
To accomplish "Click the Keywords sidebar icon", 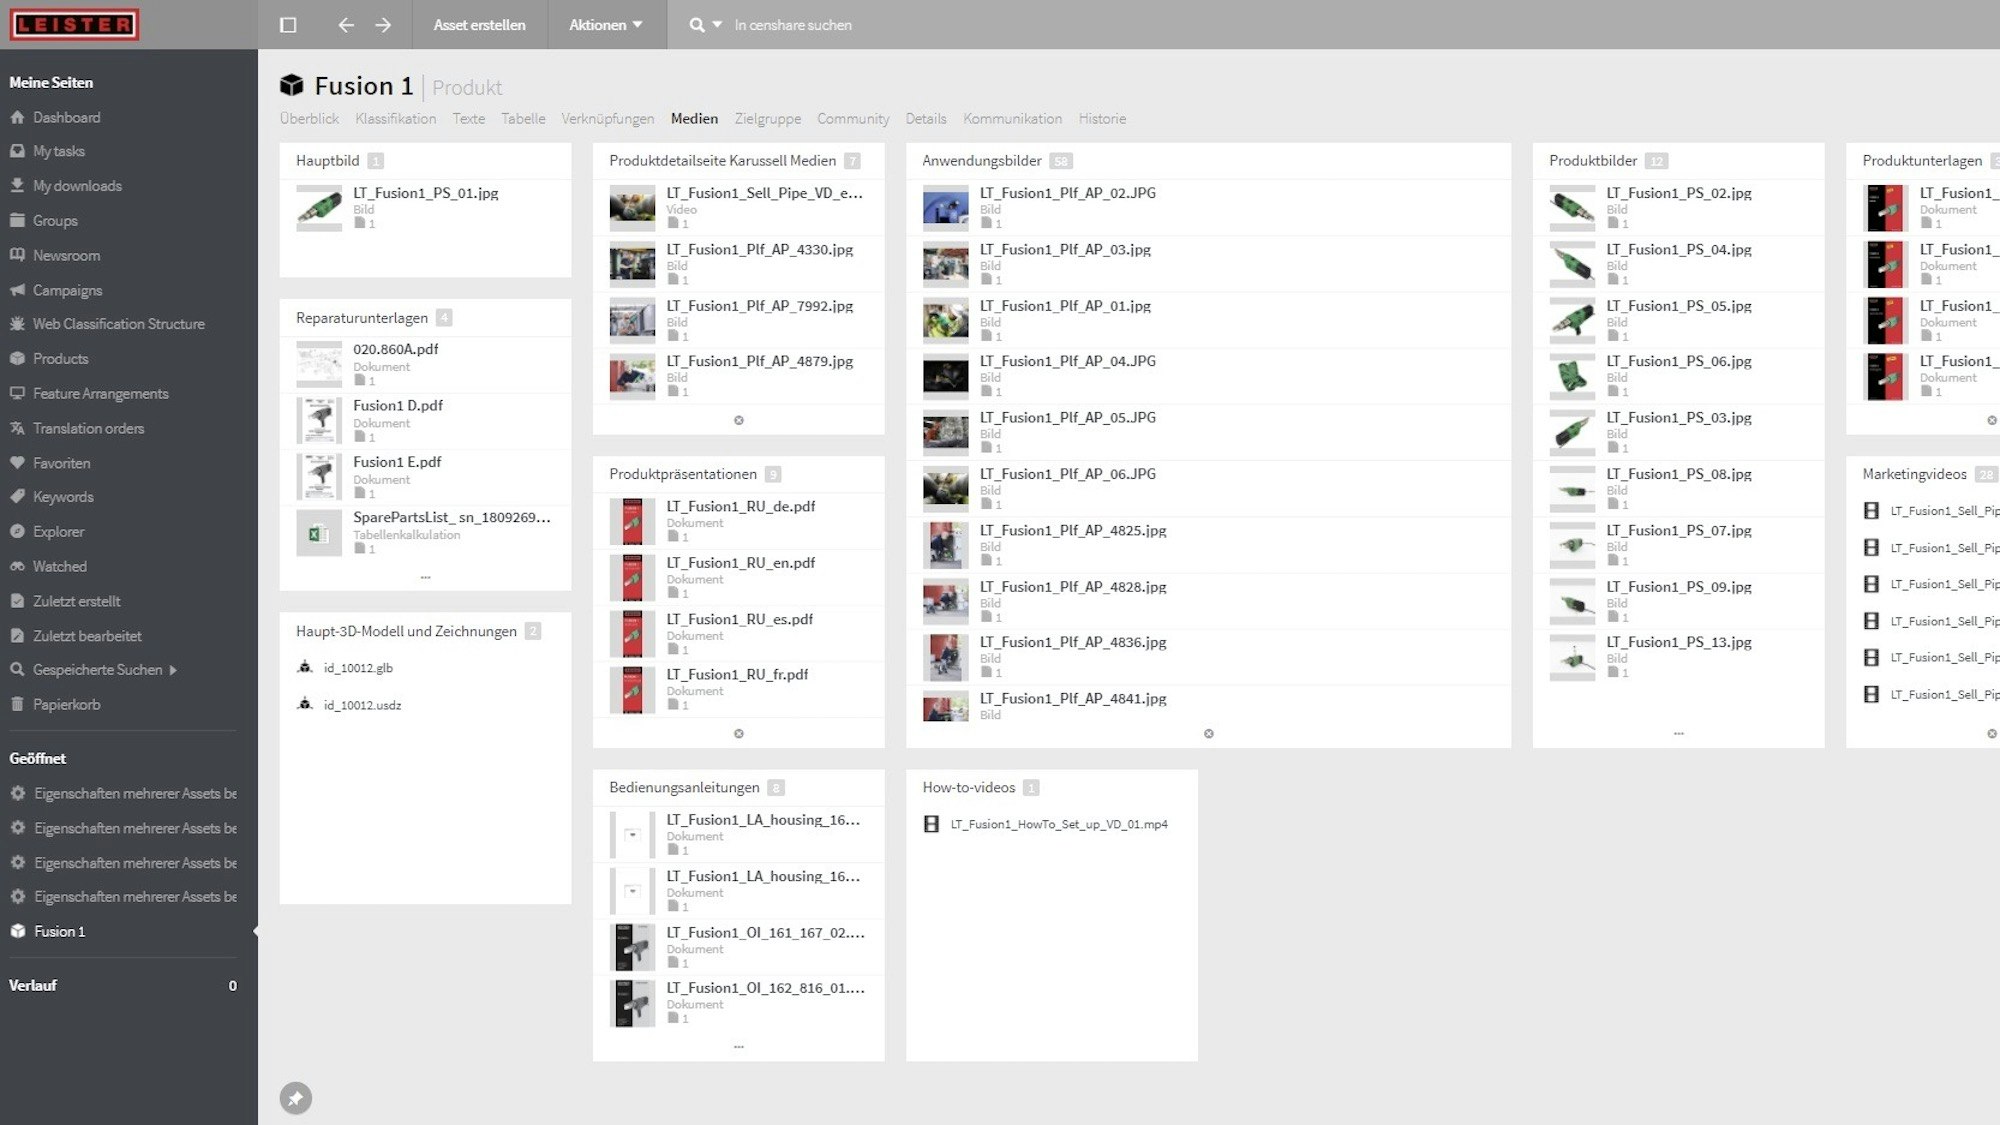I will (18, 496).
